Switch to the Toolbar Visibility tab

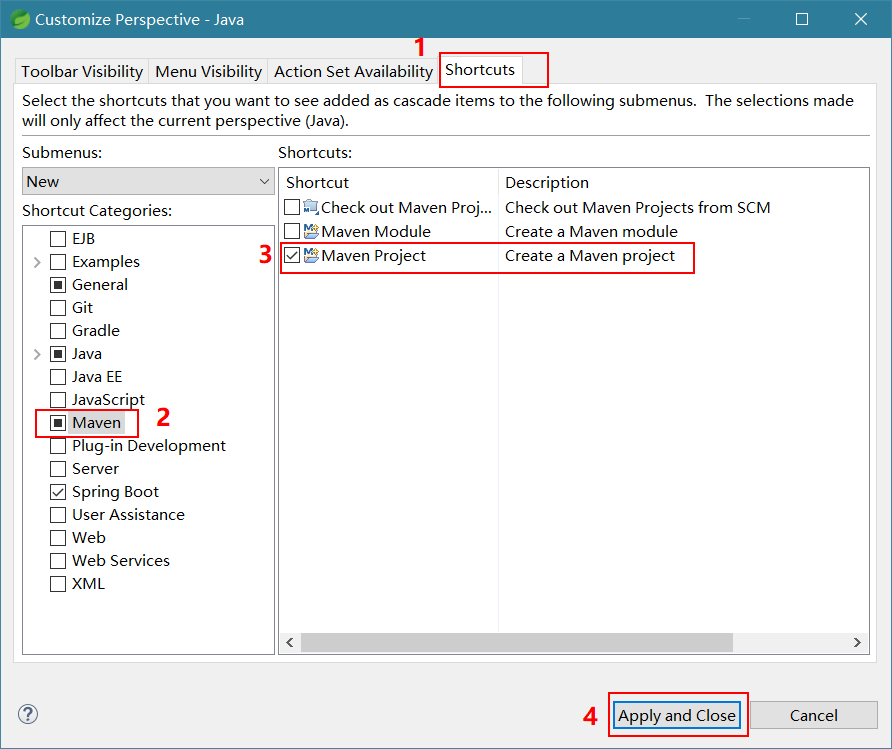coord(82,72)
